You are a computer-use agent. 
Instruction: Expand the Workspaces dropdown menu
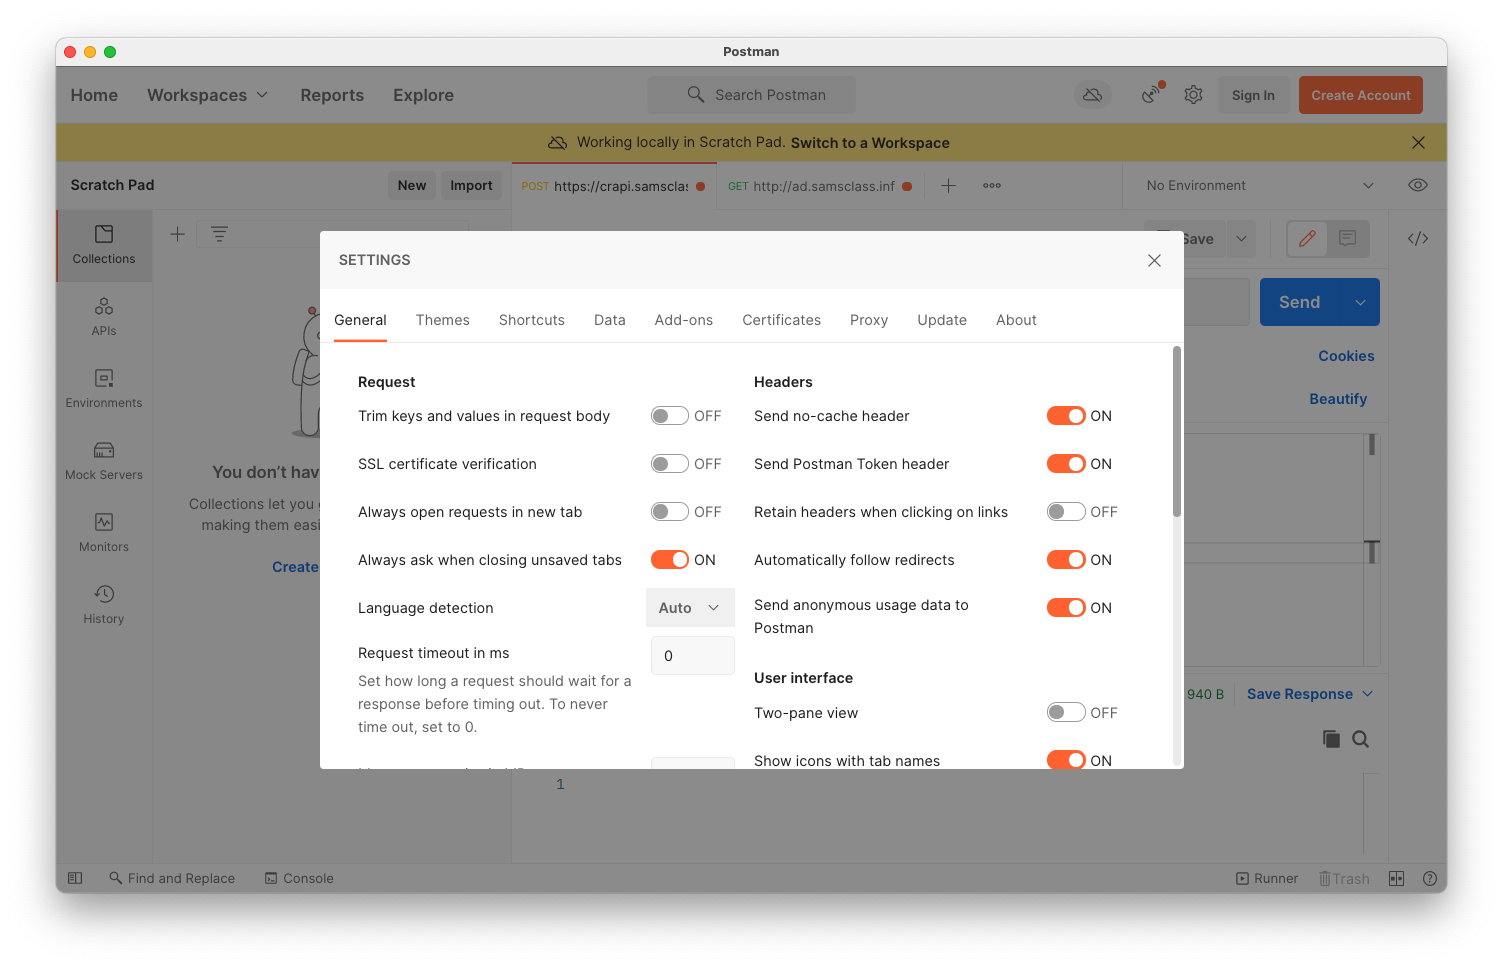pos(208,95)
